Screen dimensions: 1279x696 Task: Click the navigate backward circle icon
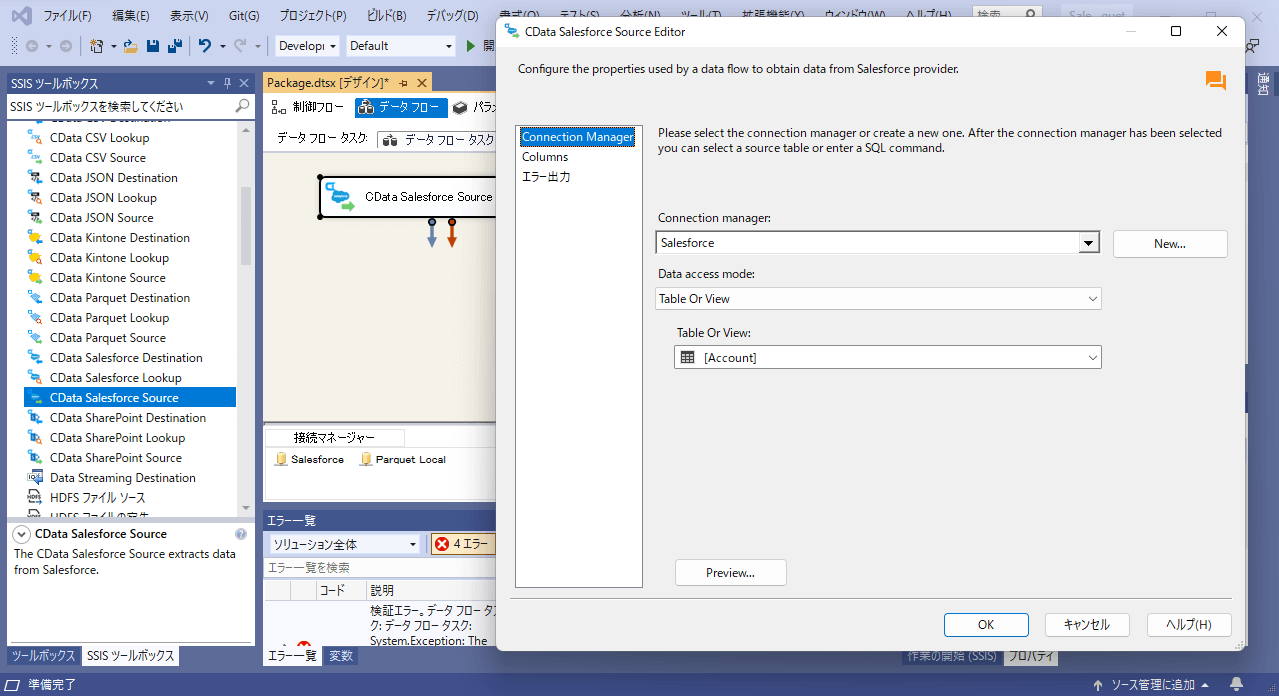(x=32, y=46)
